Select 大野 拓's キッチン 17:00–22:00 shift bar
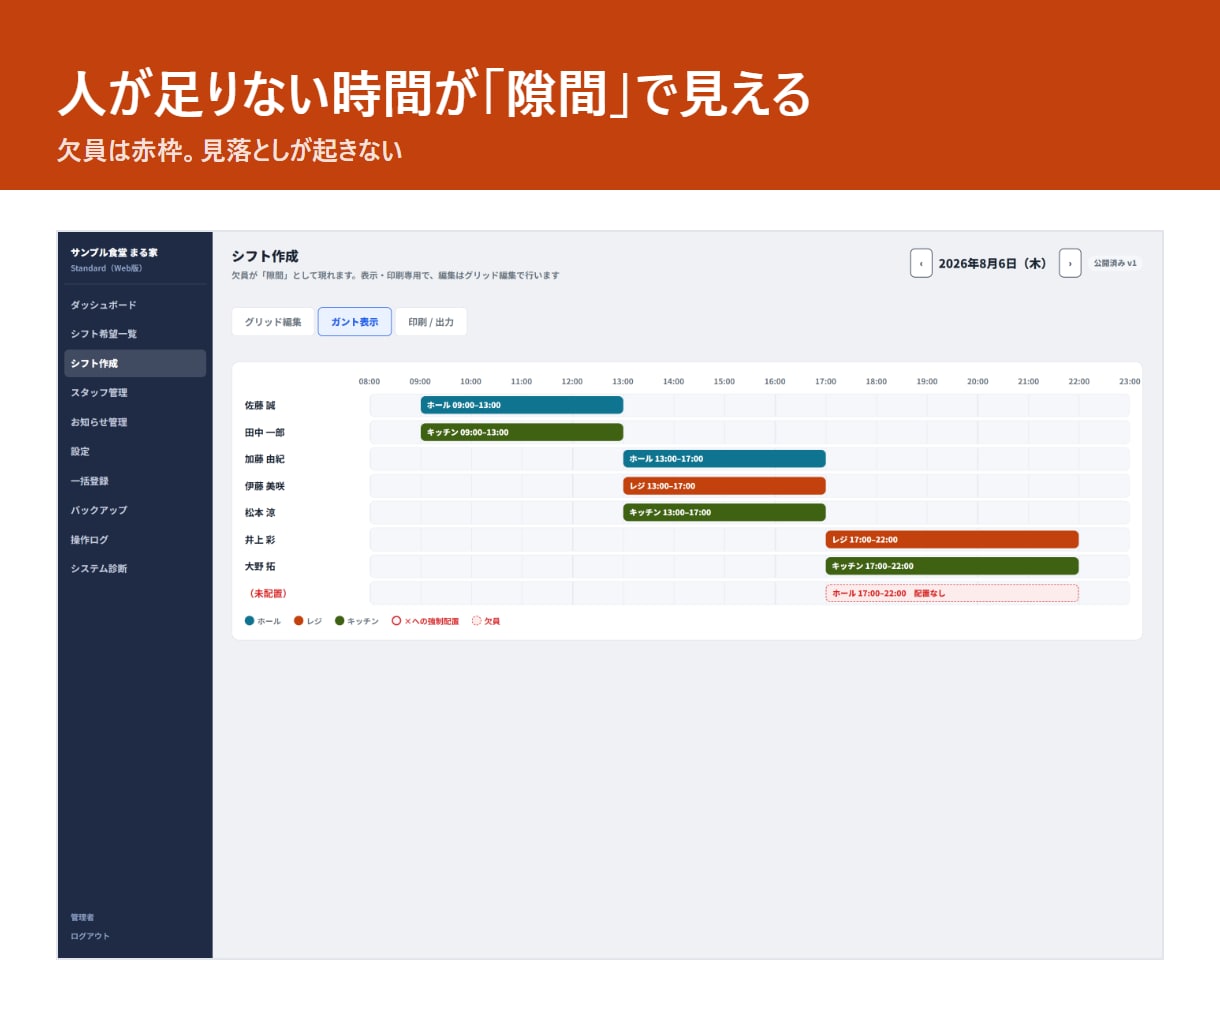This screenshot has width=1220, height=1016. pos(952,566)
